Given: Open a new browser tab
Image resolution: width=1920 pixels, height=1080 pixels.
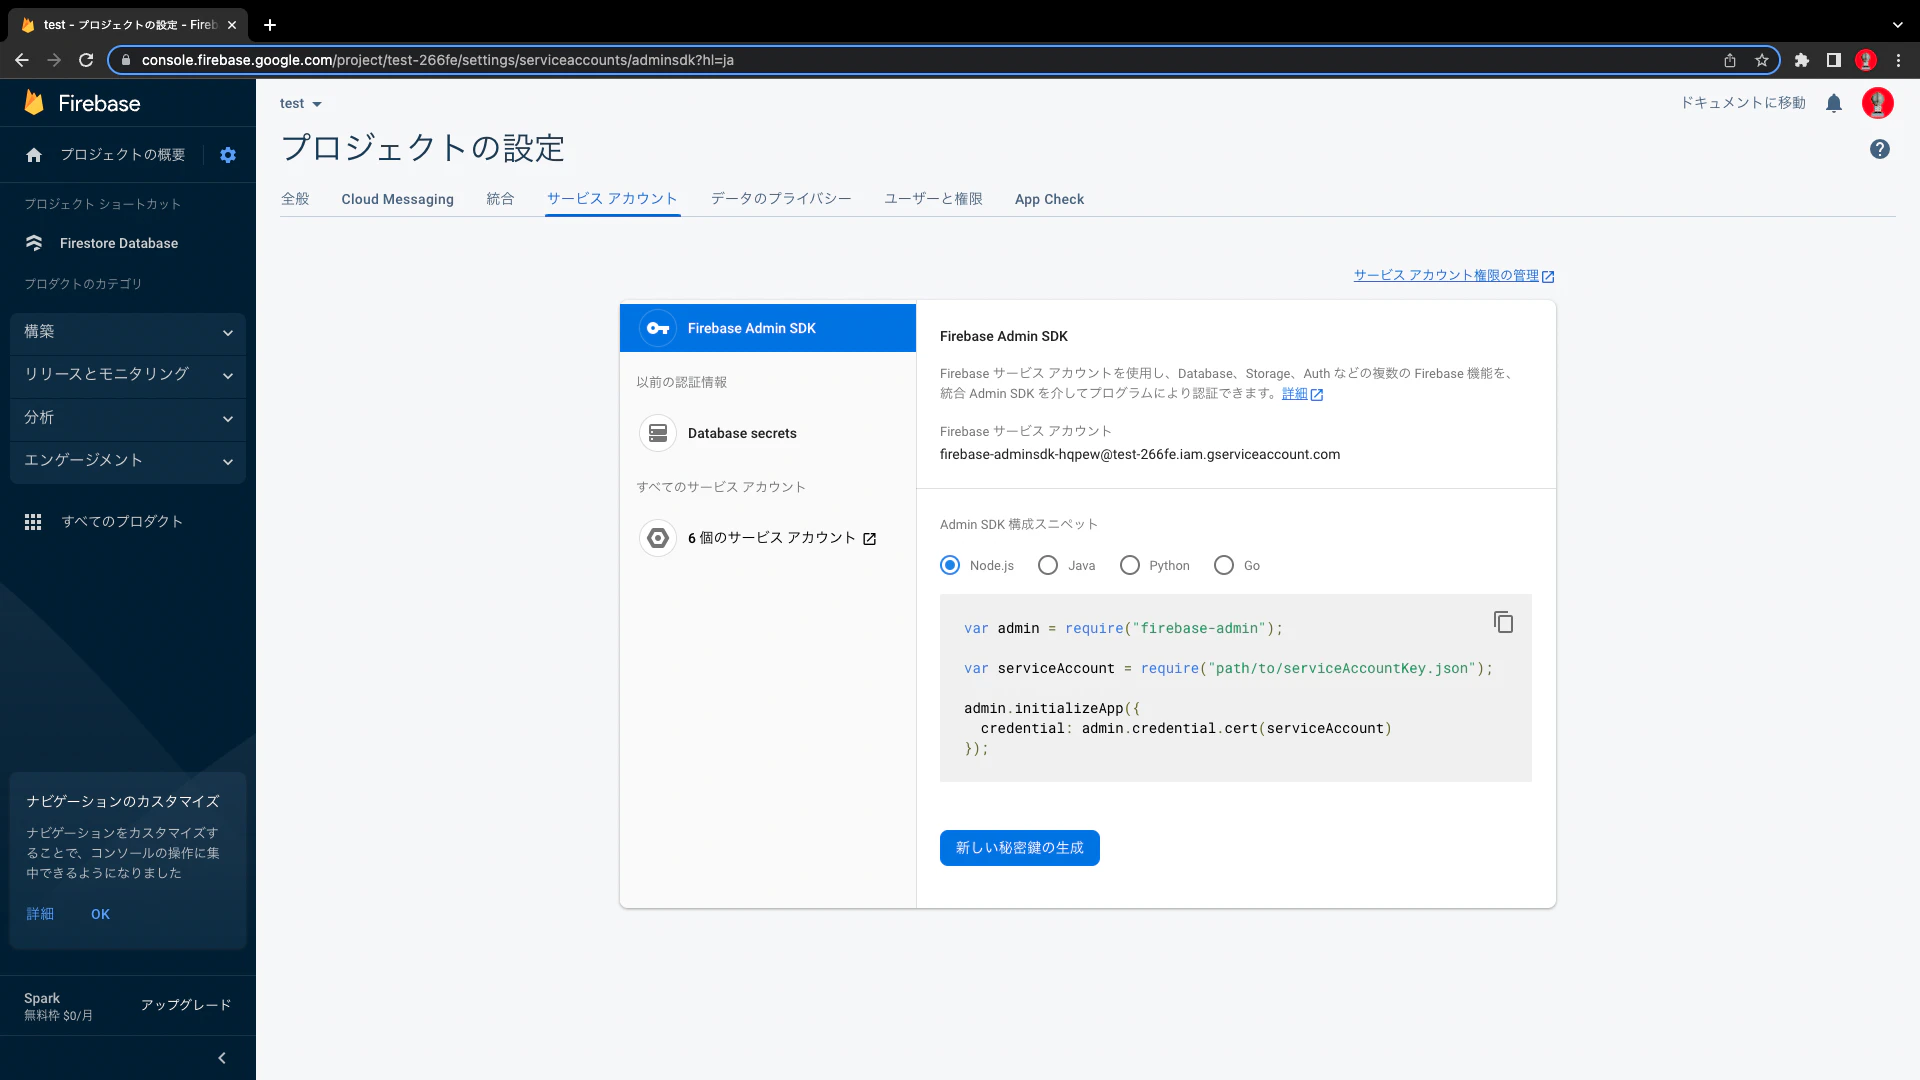Looking at the screenshot, I should [270, 25].
